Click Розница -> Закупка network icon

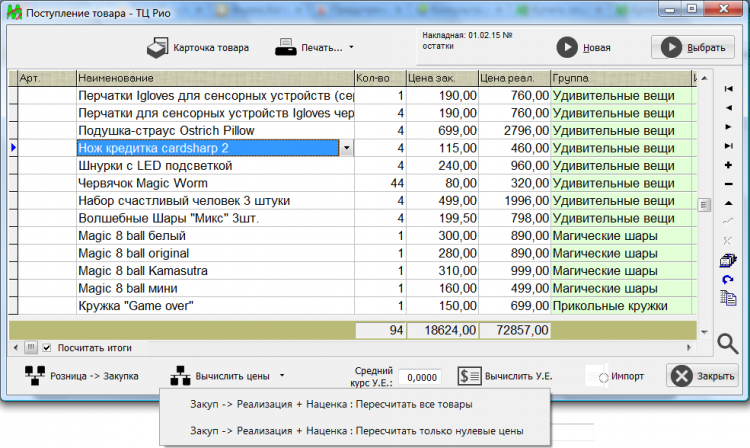(35, 376)
